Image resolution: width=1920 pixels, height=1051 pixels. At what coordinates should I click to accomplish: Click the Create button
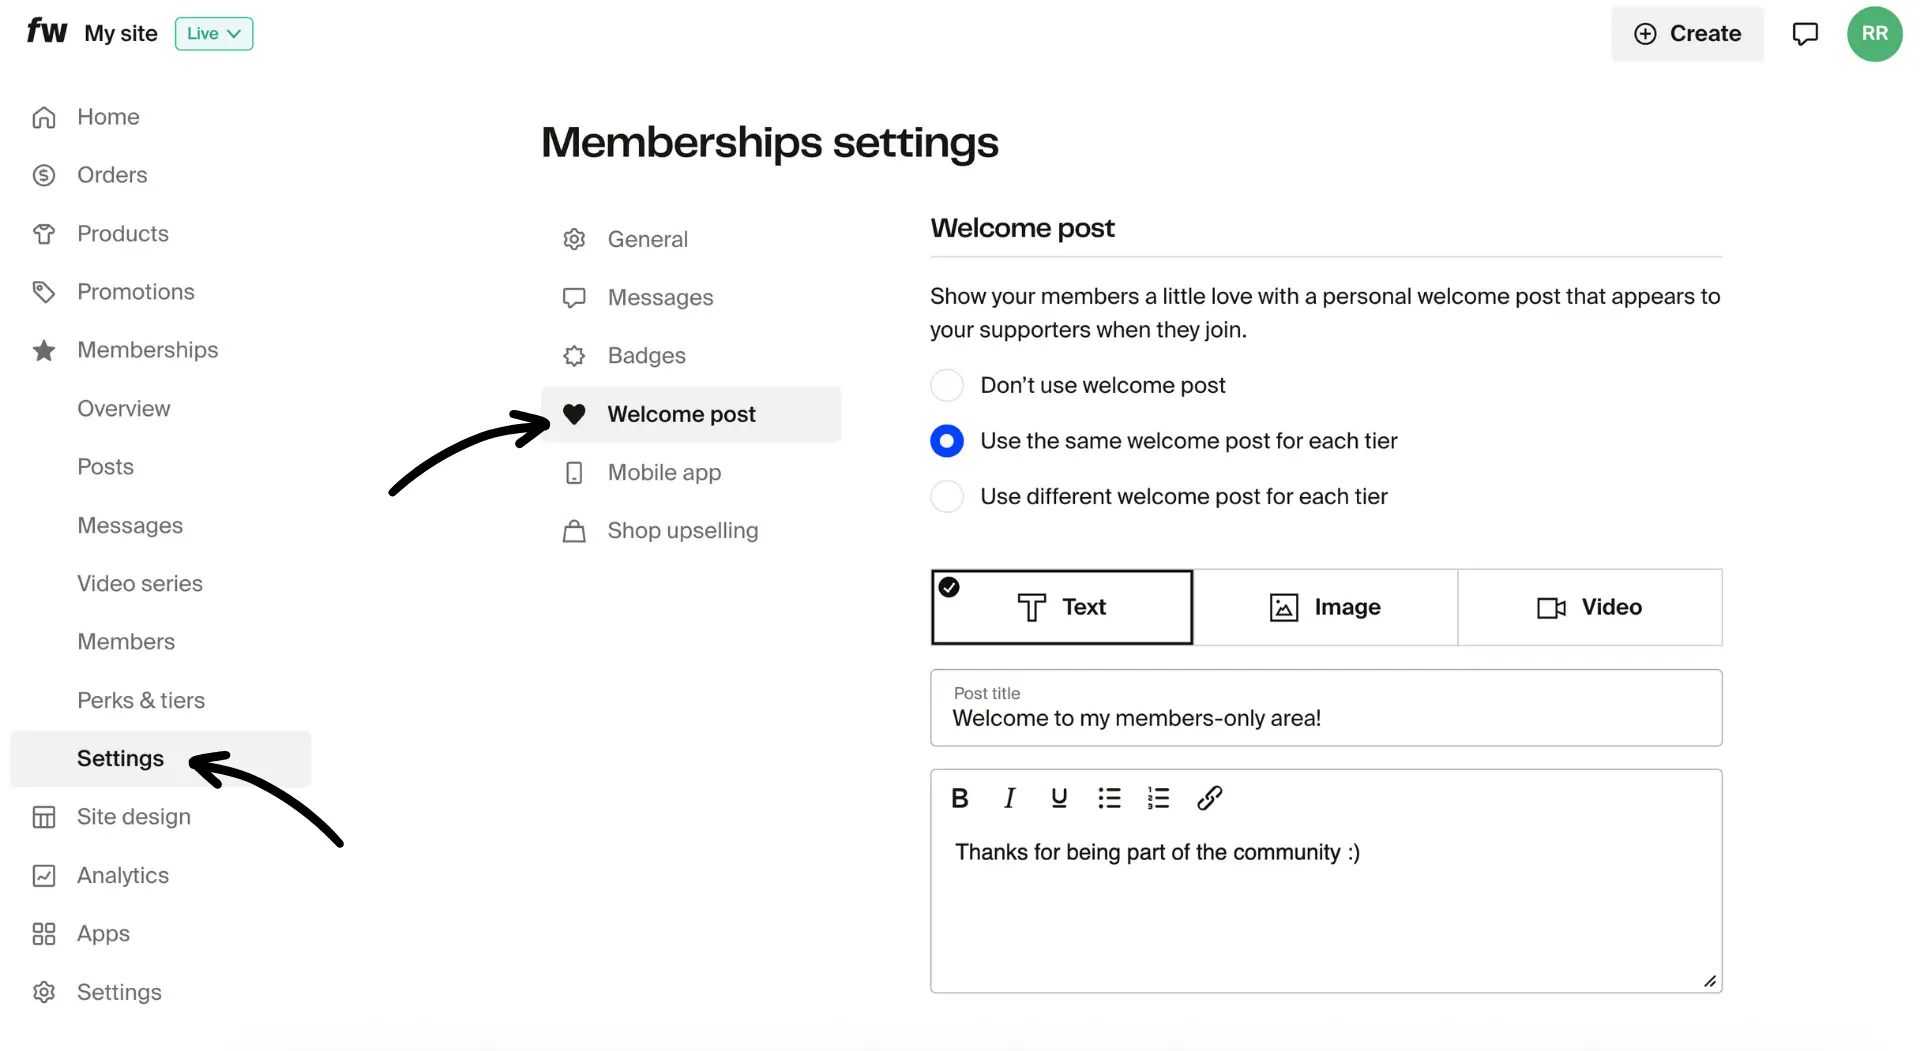(x=1687, y=33)
